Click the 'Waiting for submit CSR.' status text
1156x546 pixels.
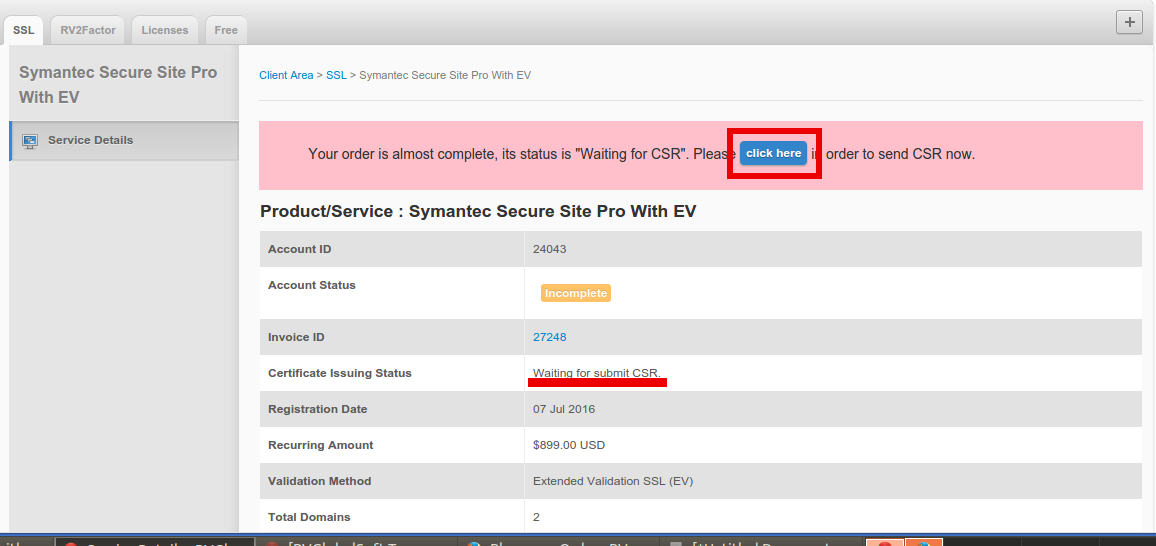point(597,373)
